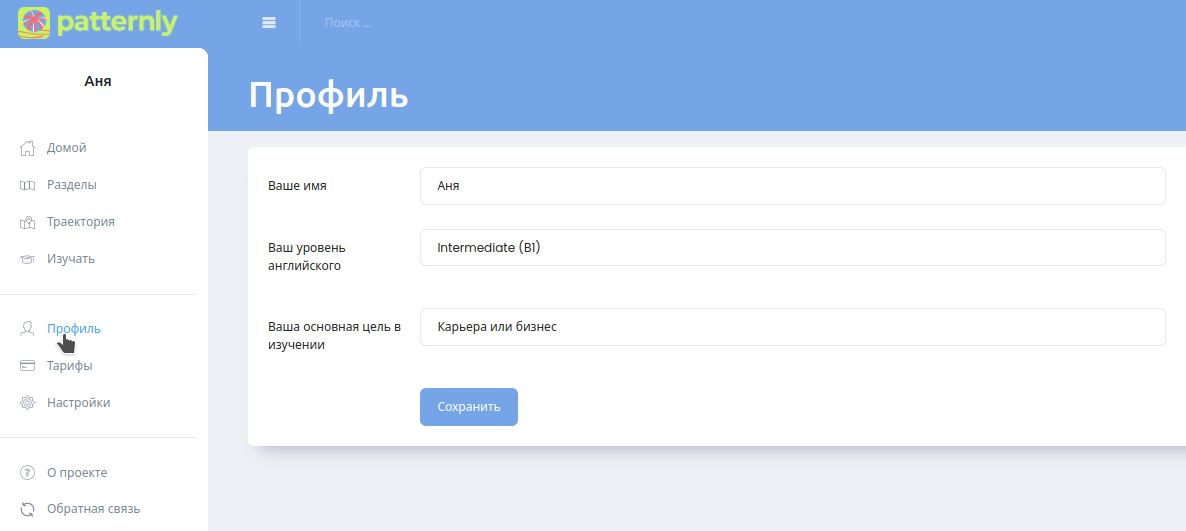Viewport: 1186px width, 531px height.
Task: Open the main learning goal dropdown
Action: click(x=792, y=327)
